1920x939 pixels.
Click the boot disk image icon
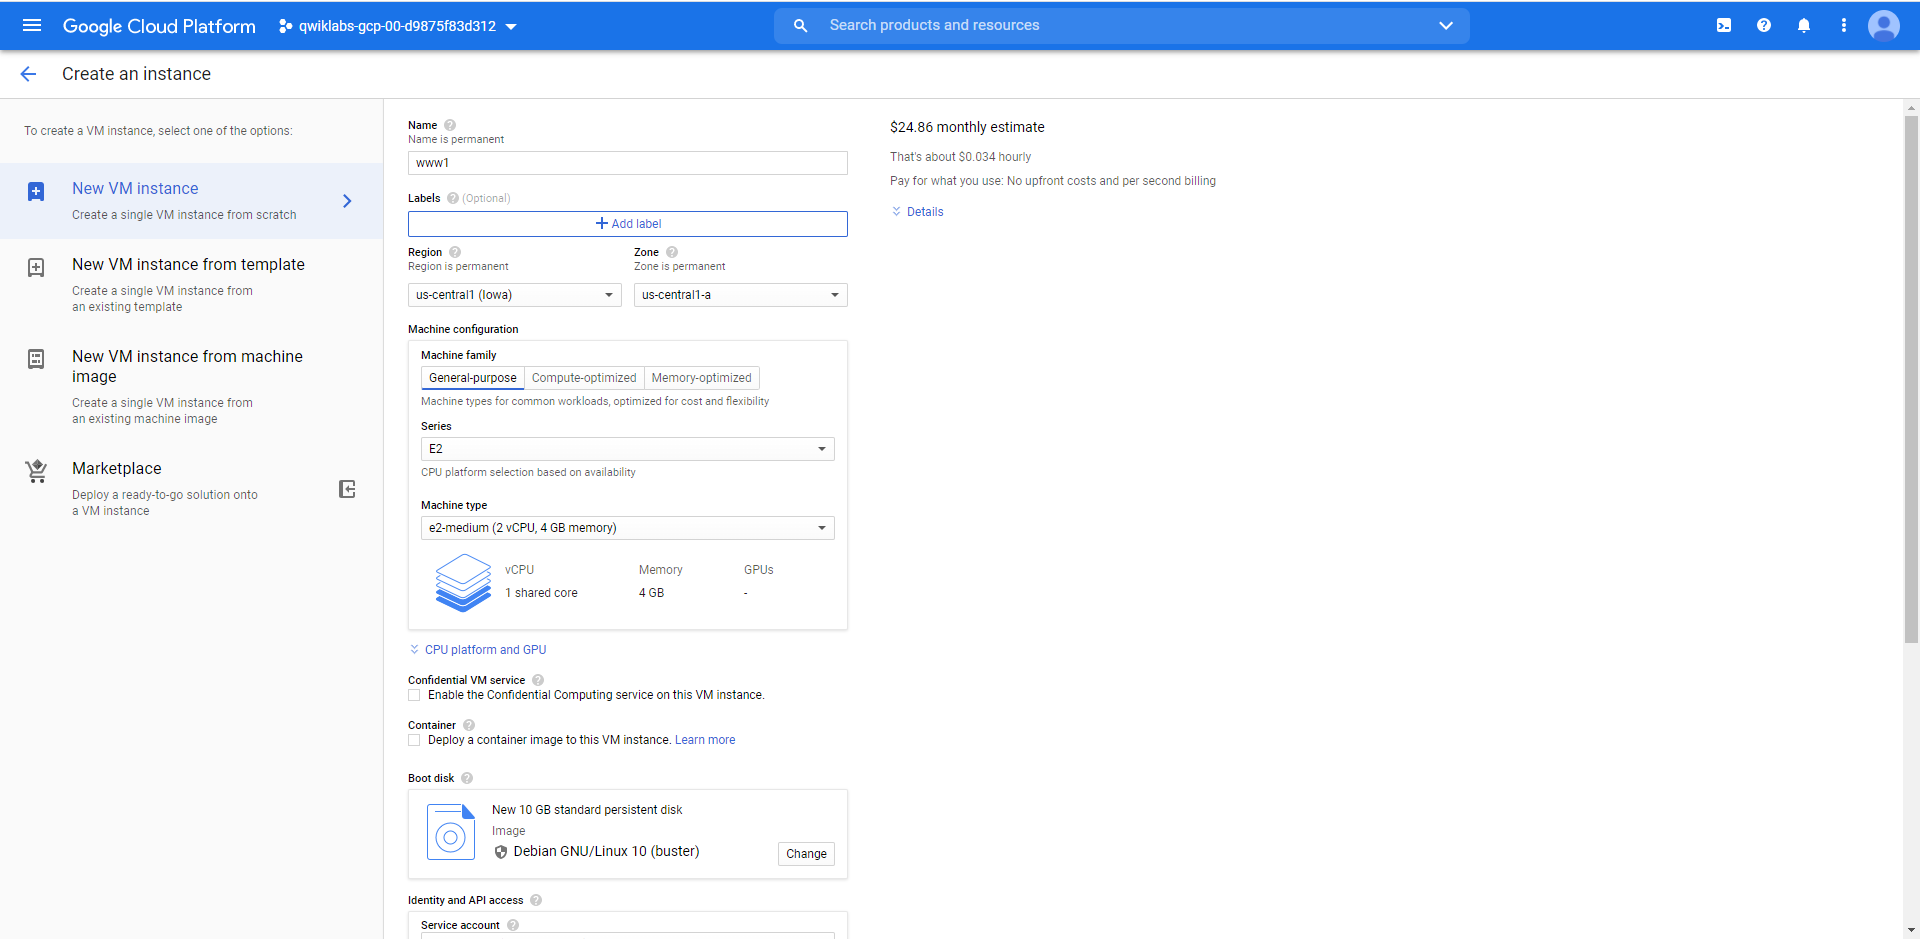pyautogui.click(x=451, y=832)
